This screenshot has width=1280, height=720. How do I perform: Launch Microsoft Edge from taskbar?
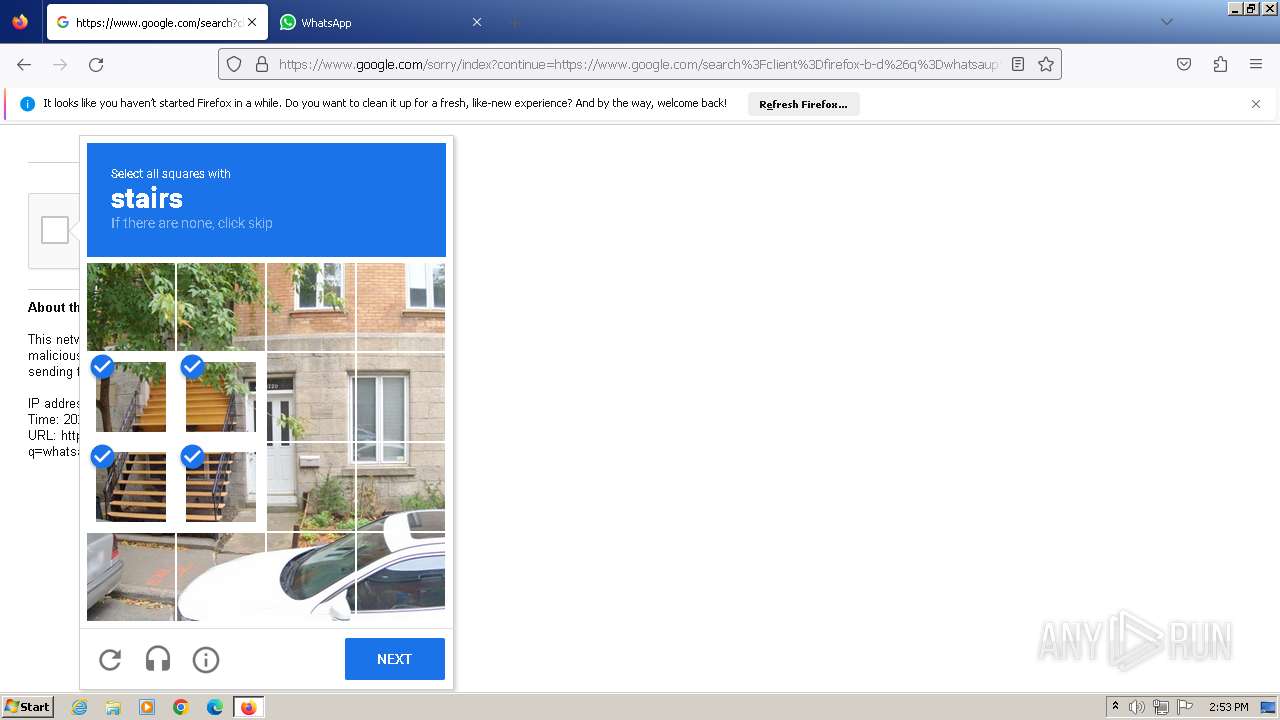[x=215, y=707]
